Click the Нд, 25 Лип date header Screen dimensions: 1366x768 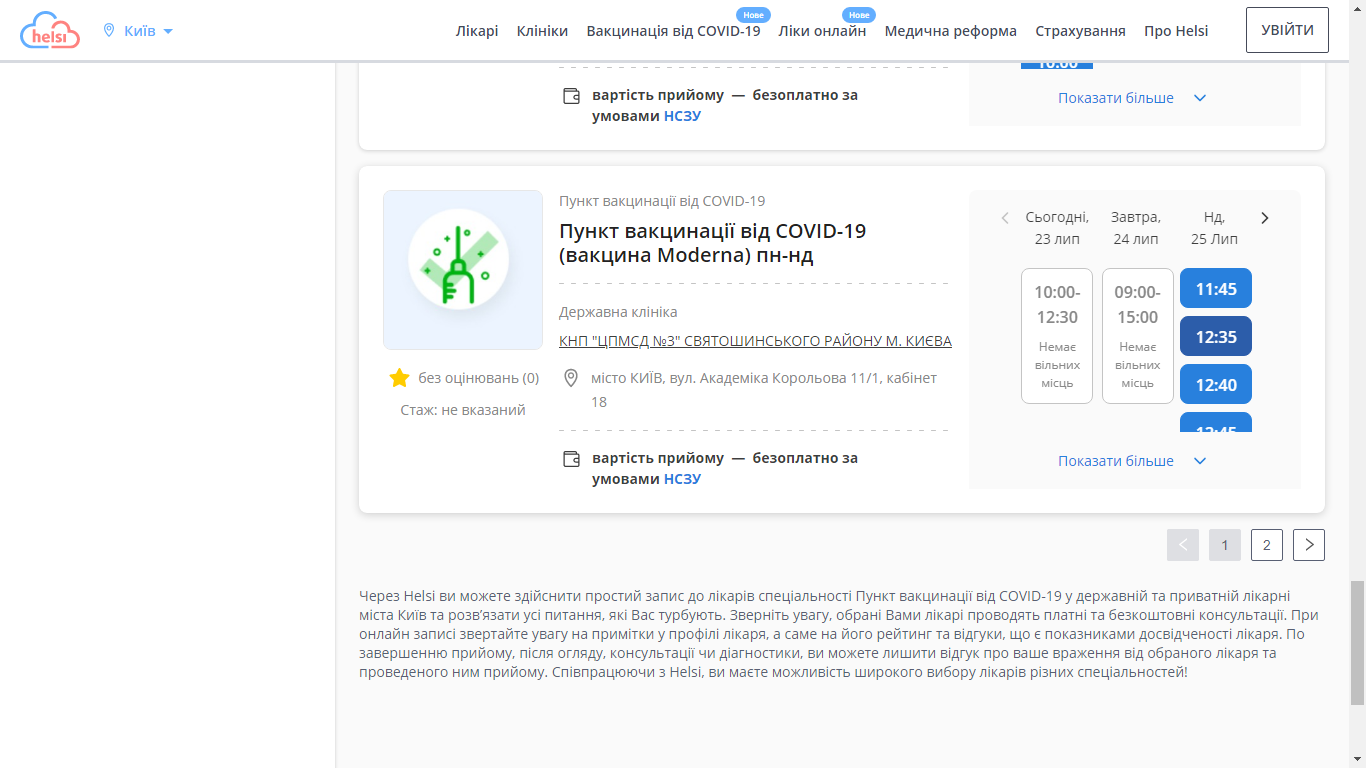point(1215,228)
